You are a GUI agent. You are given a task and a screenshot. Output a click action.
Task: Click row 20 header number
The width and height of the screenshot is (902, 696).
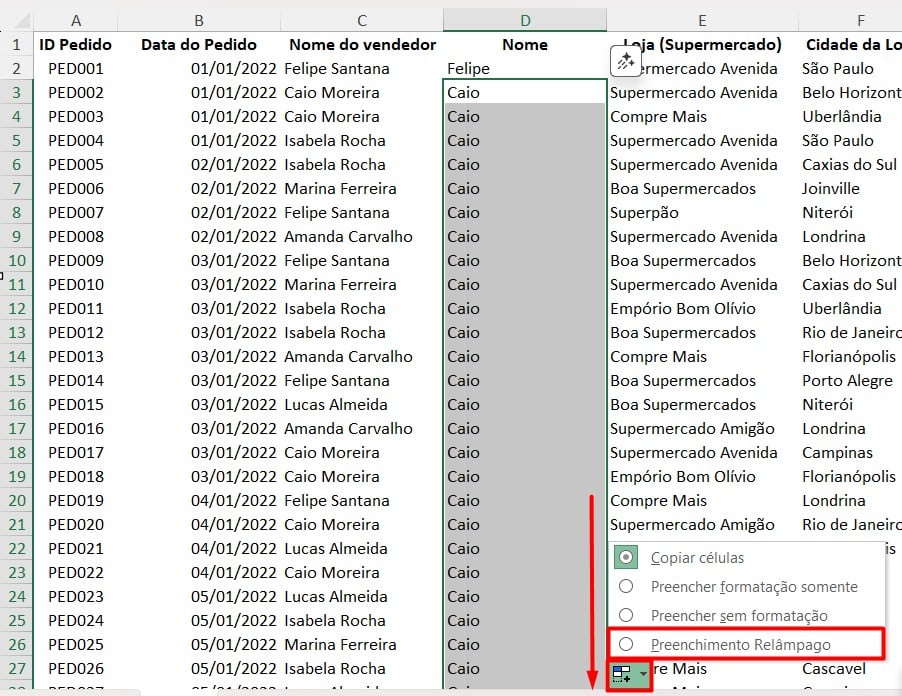click(x=16, y=500)
